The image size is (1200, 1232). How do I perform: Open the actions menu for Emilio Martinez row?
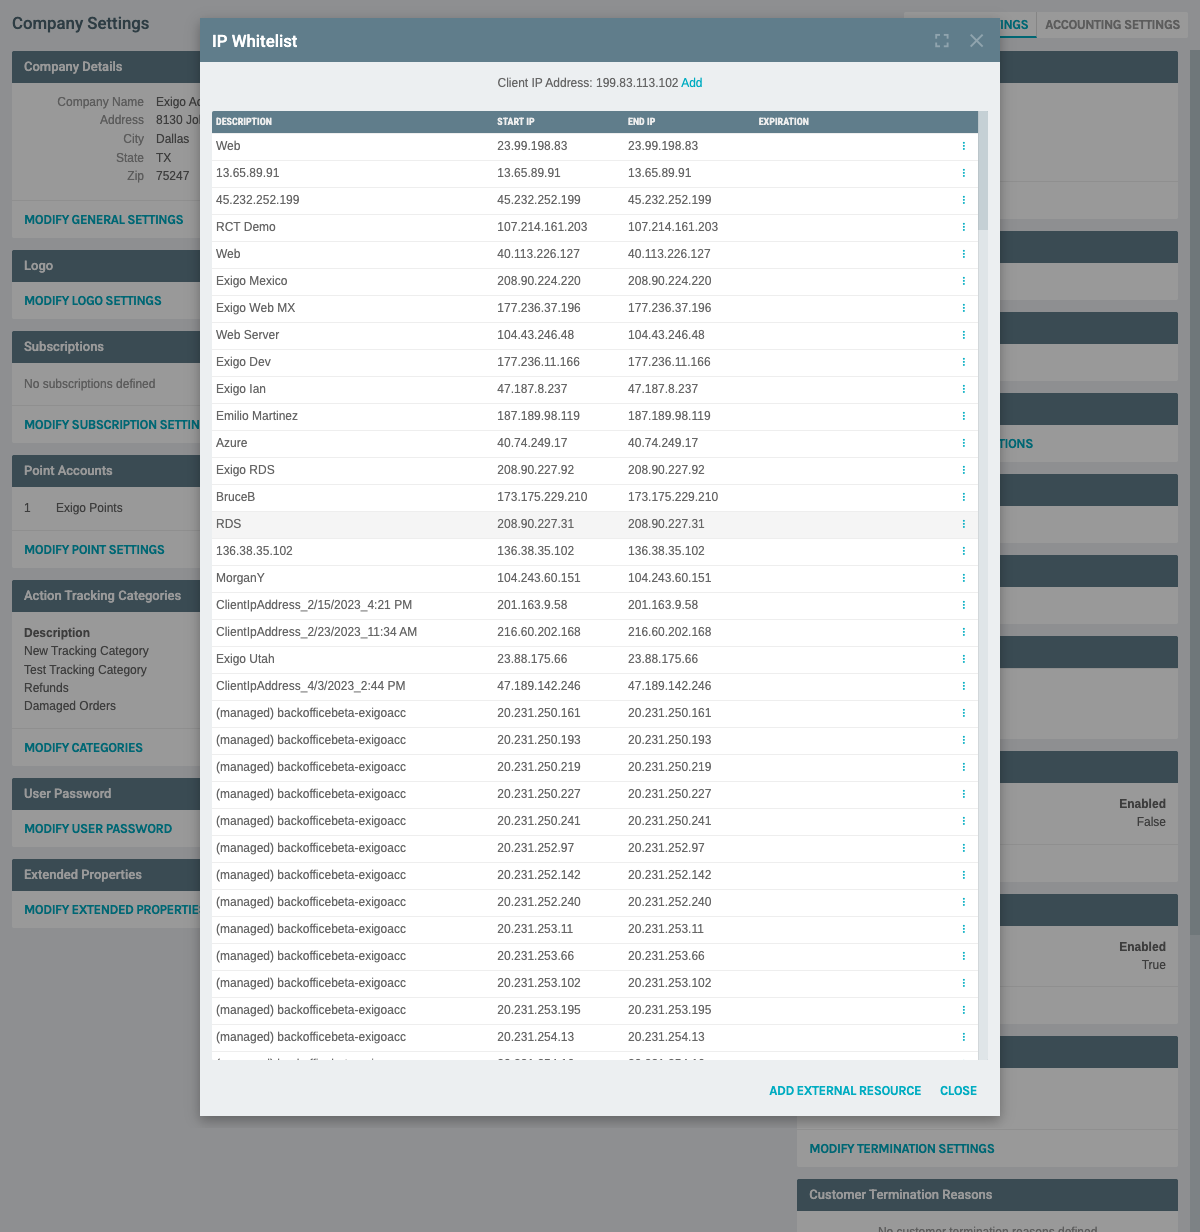963,416
